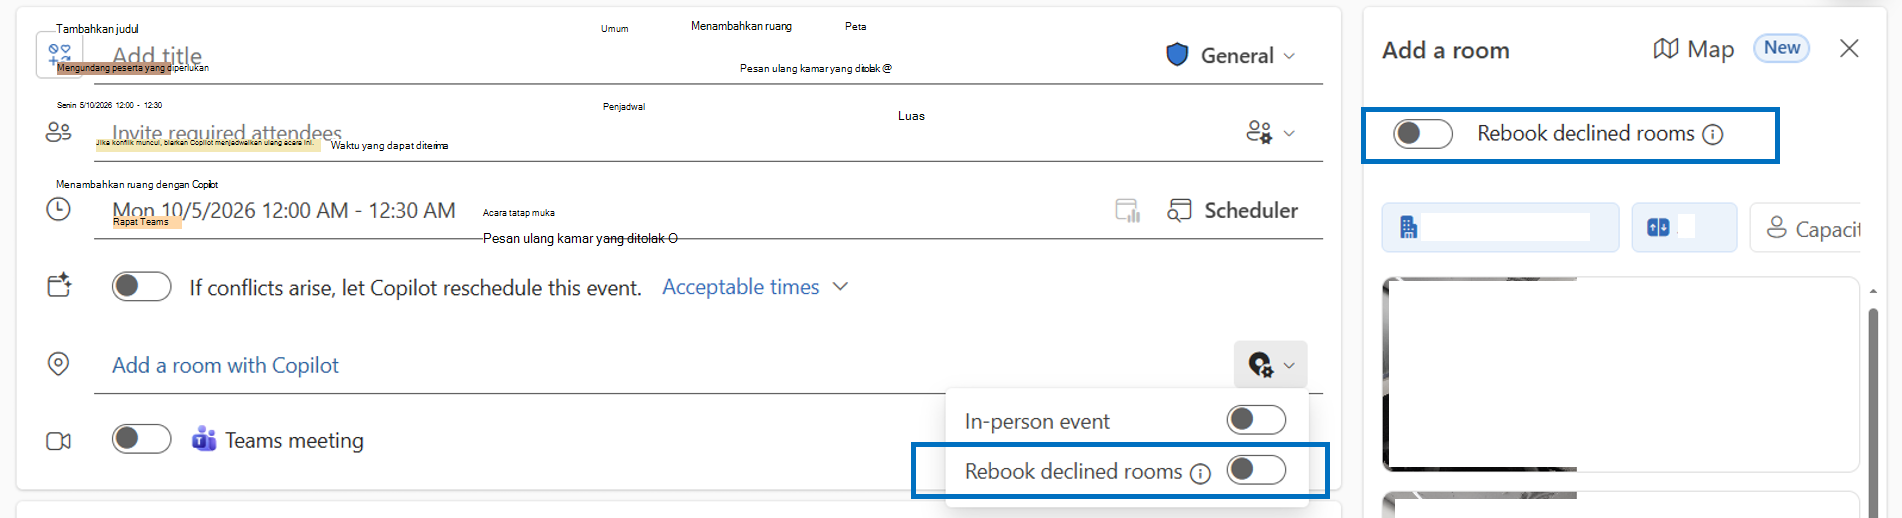
Task: Click the location pin icon
Action: click(x=59, y=364)
